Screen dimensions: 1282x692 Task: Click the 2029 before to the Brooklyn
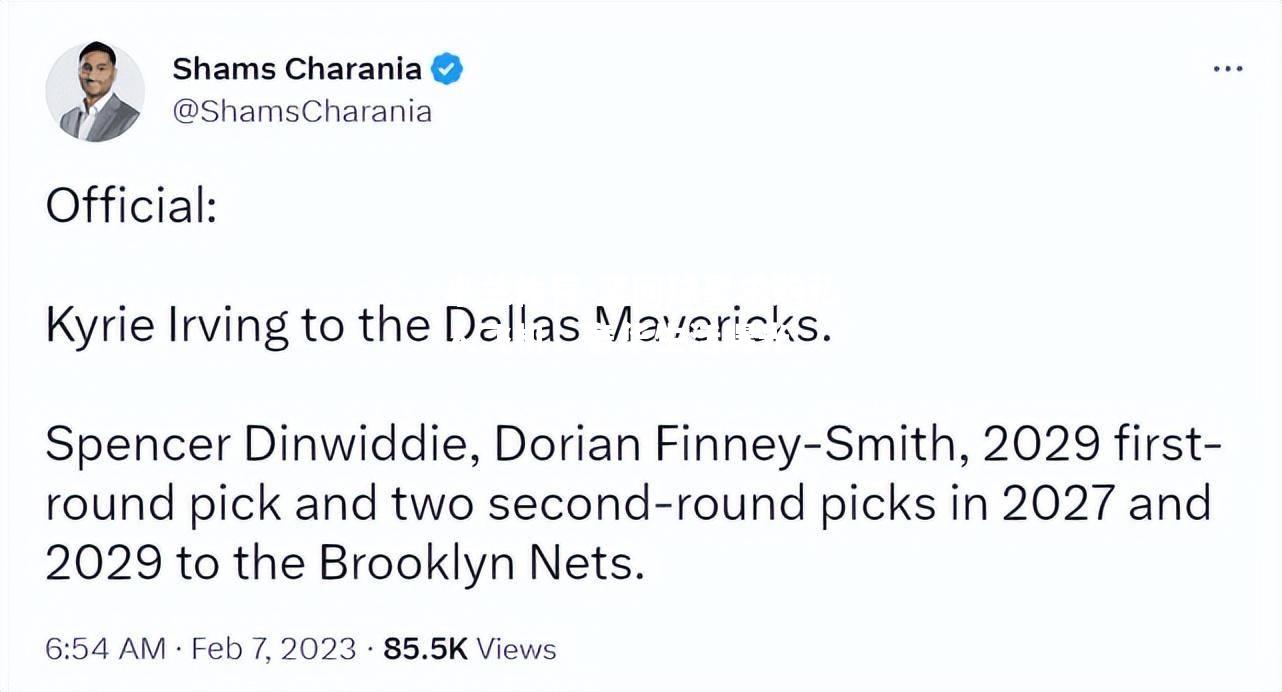(x=103, y=565)
